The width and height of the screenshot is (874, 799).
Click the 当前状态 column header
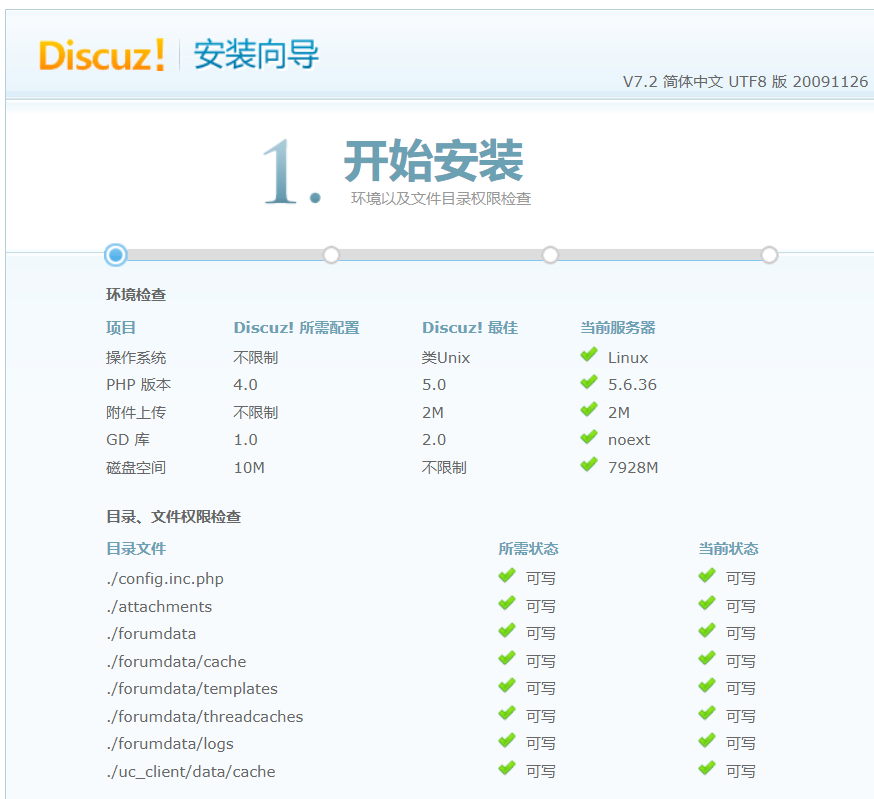click(x=729, y=549)
